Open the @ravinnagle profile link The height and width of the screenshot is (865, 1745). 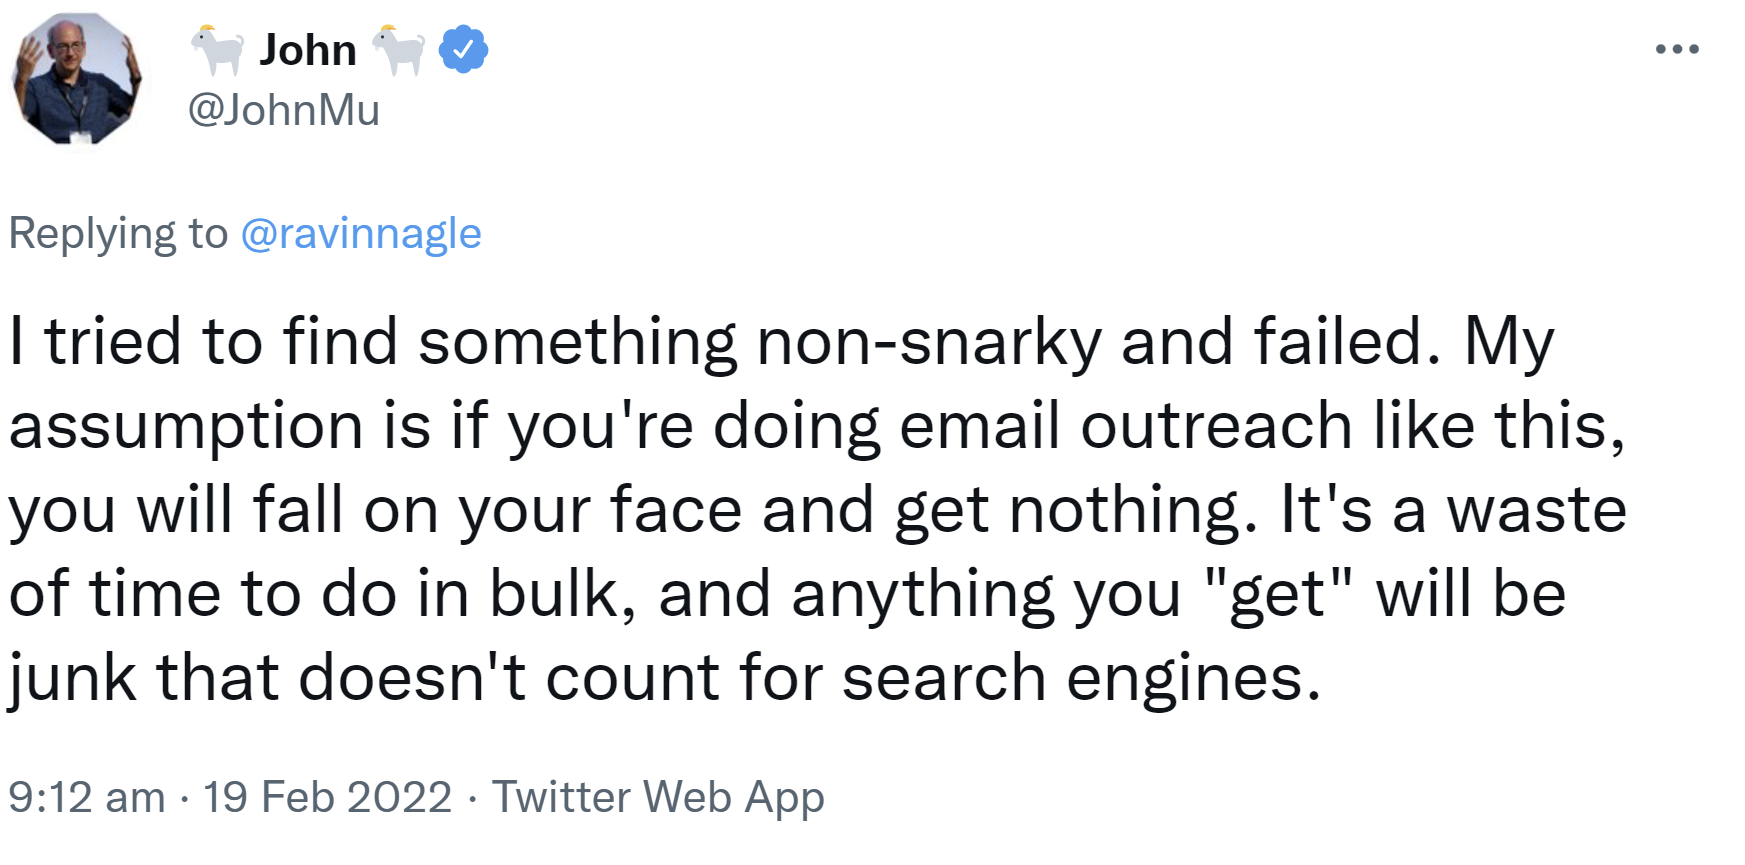pos(361,234)
